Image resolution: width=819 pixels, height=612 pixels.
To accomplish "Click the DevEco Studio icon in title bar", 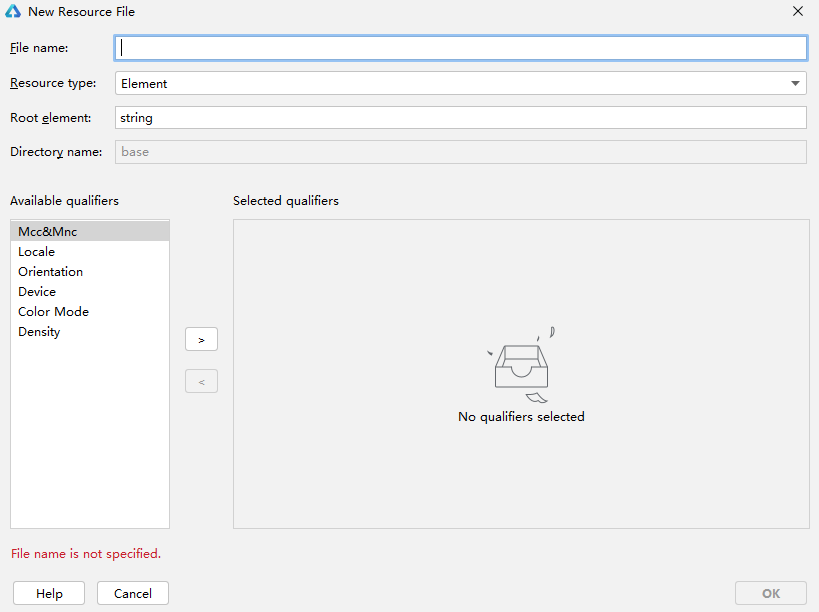I will (13, 11).
